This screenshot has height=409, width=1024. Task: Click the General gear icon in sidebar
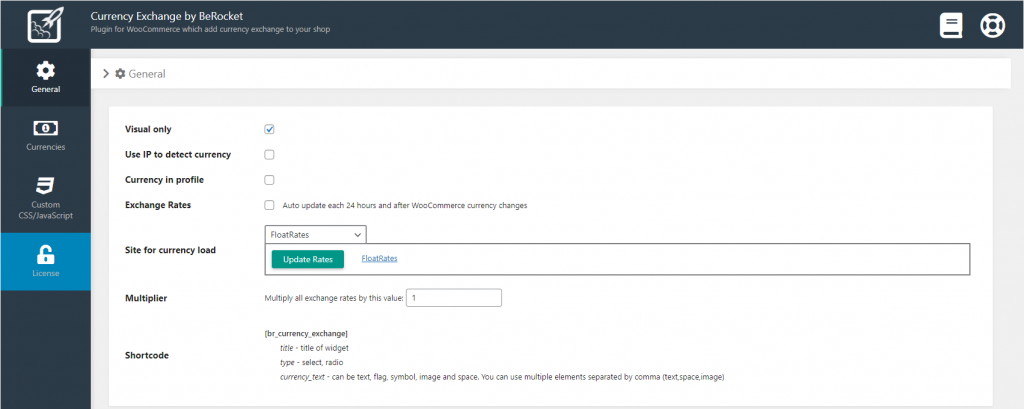[45, 70]
